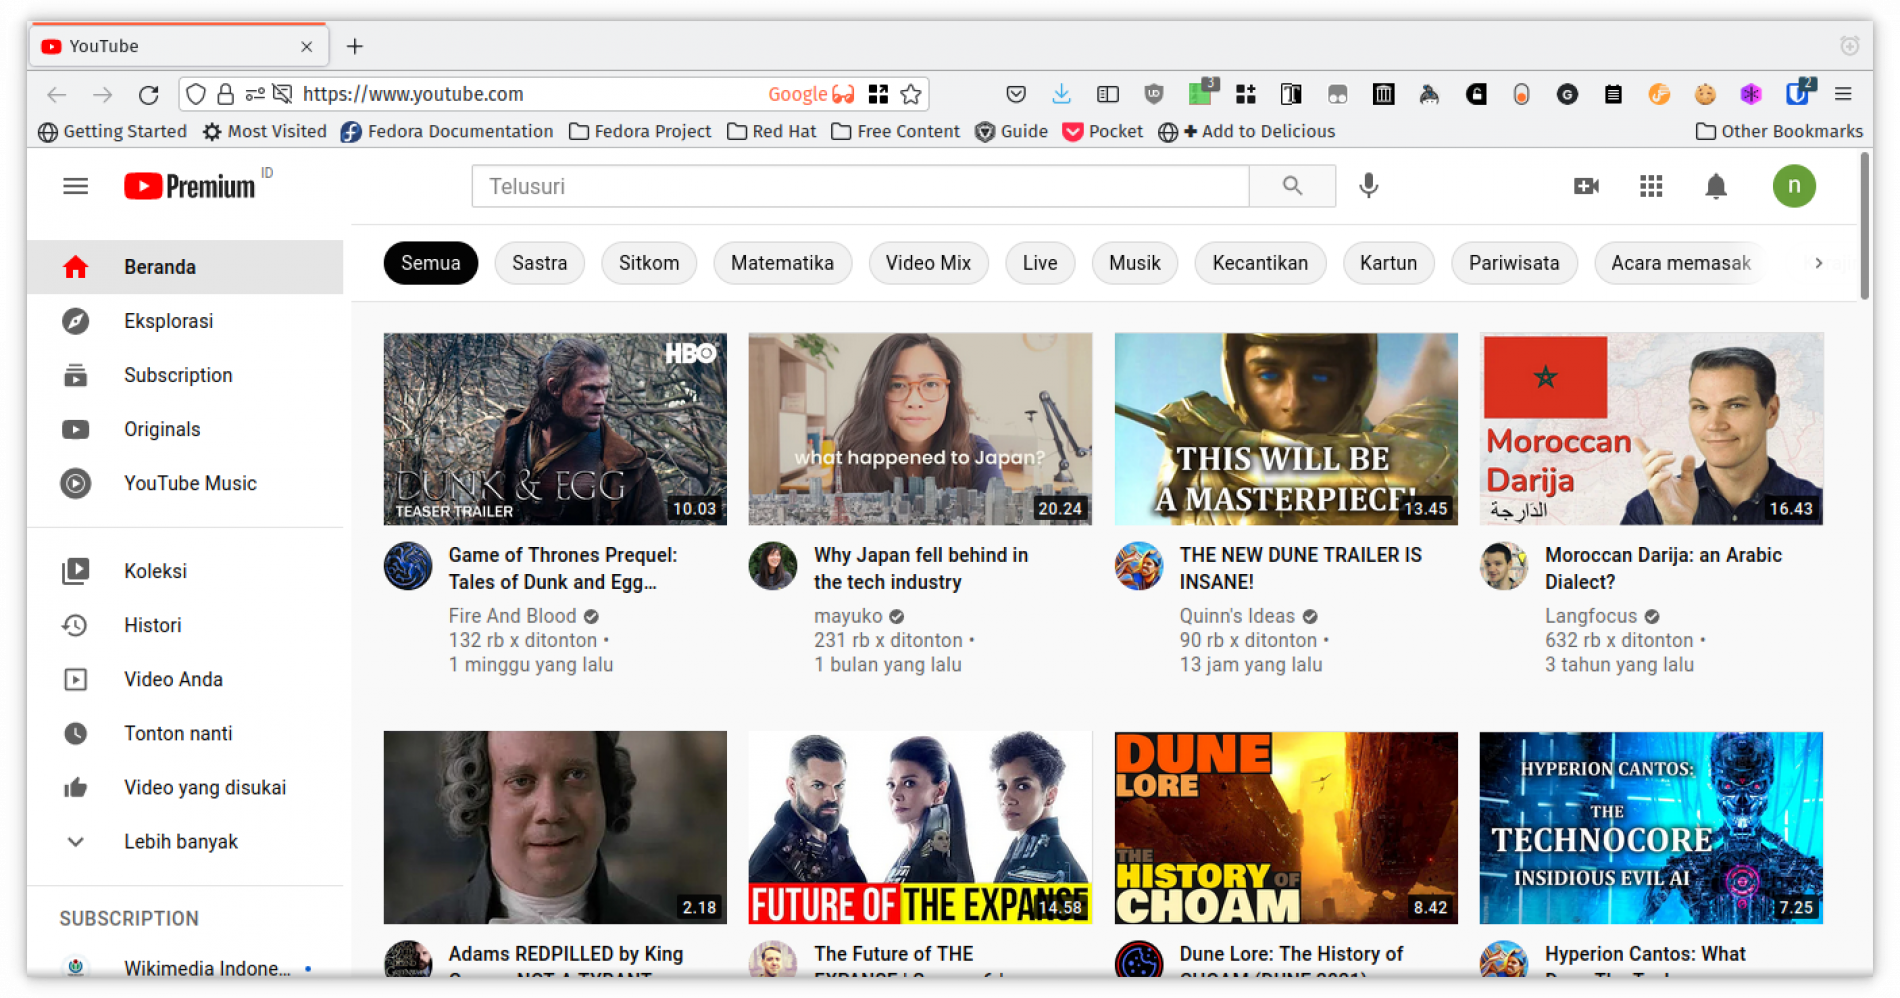Open the Firefox downloads arrow icon
The width and height of the screenshot is (1900, 998).
(1061, 94)
